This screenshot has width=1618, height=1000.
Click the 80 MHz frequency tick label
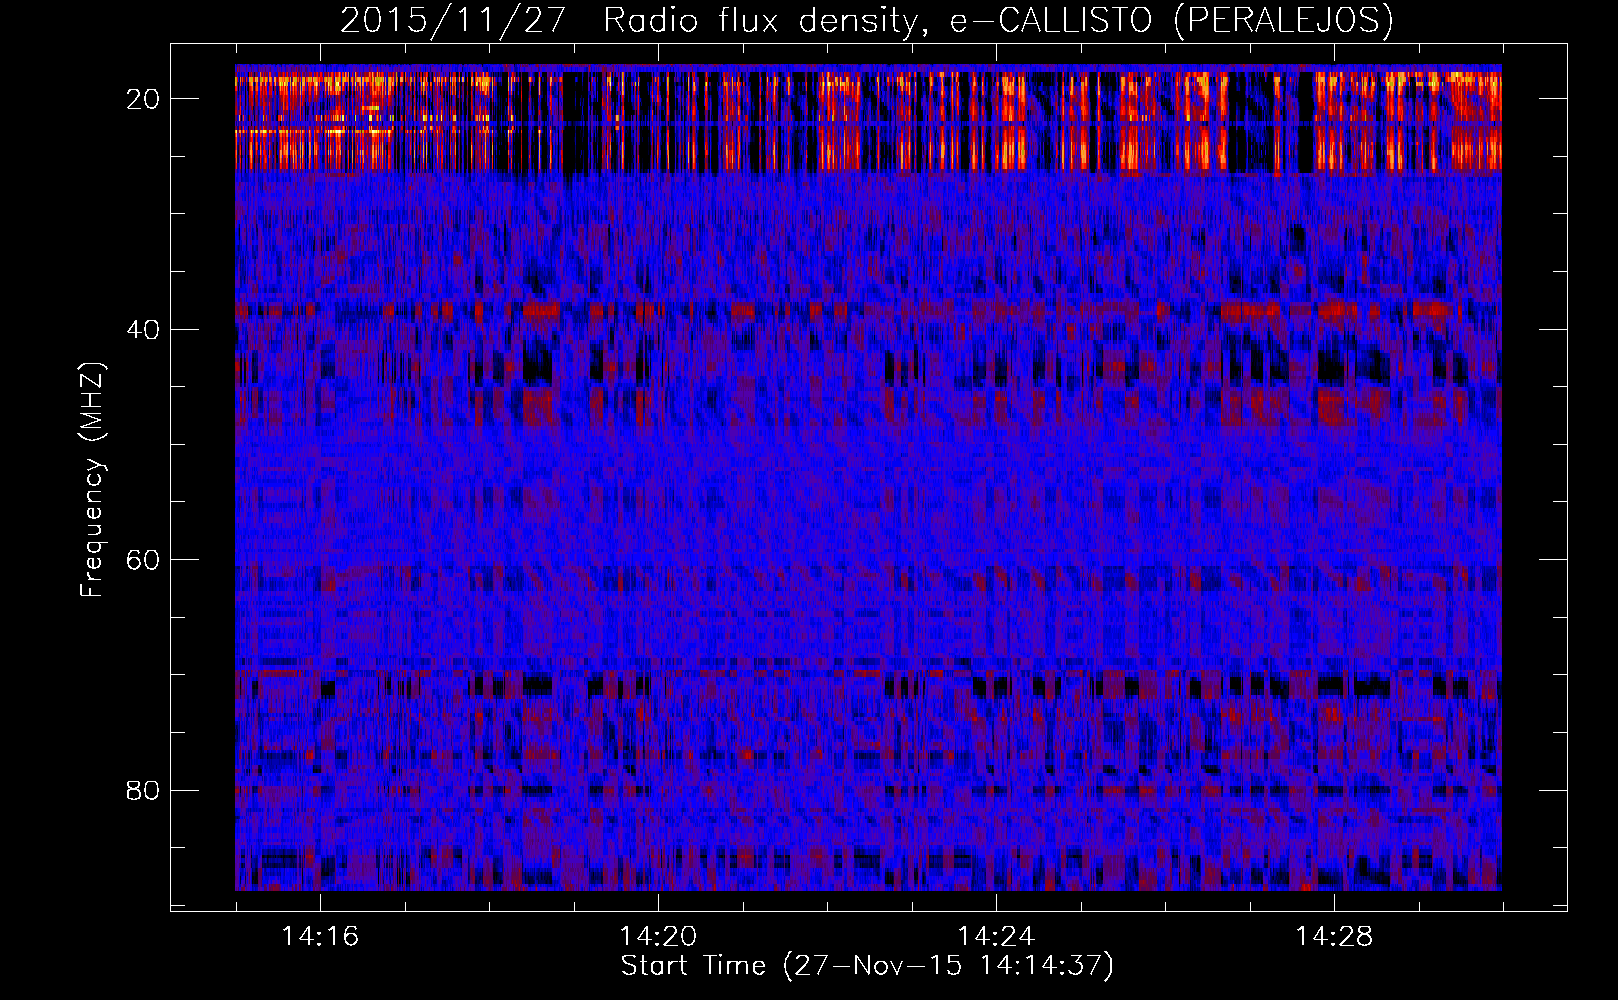click(144, 791)
